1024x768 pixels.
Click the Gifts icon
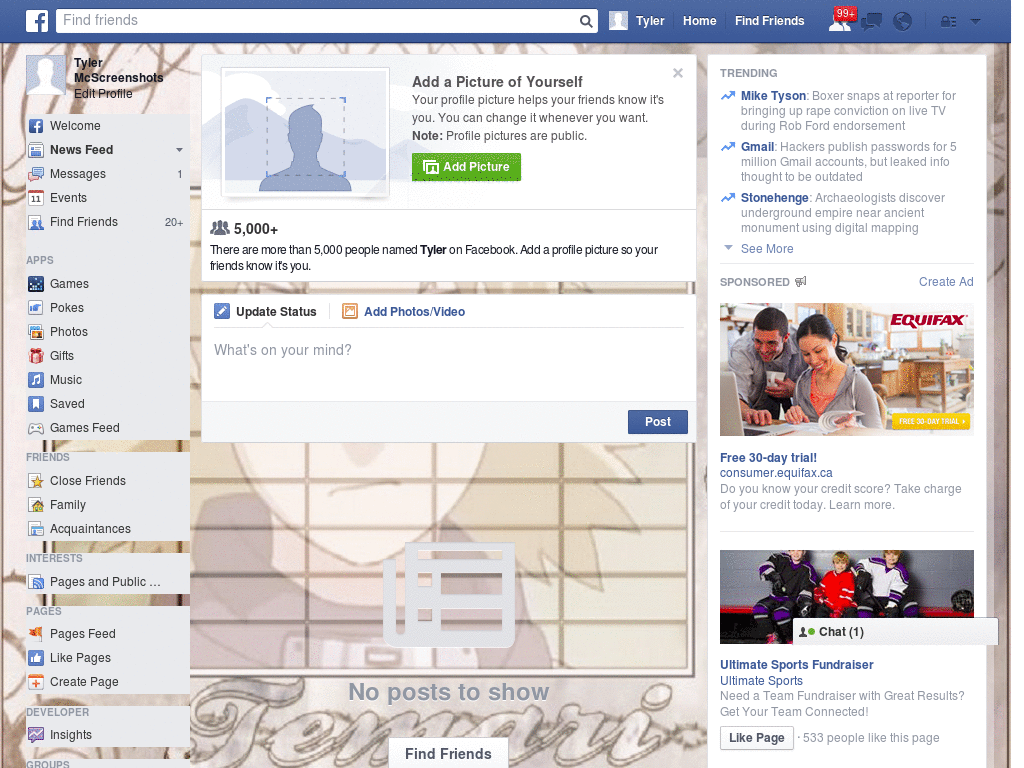click(36, 356)
